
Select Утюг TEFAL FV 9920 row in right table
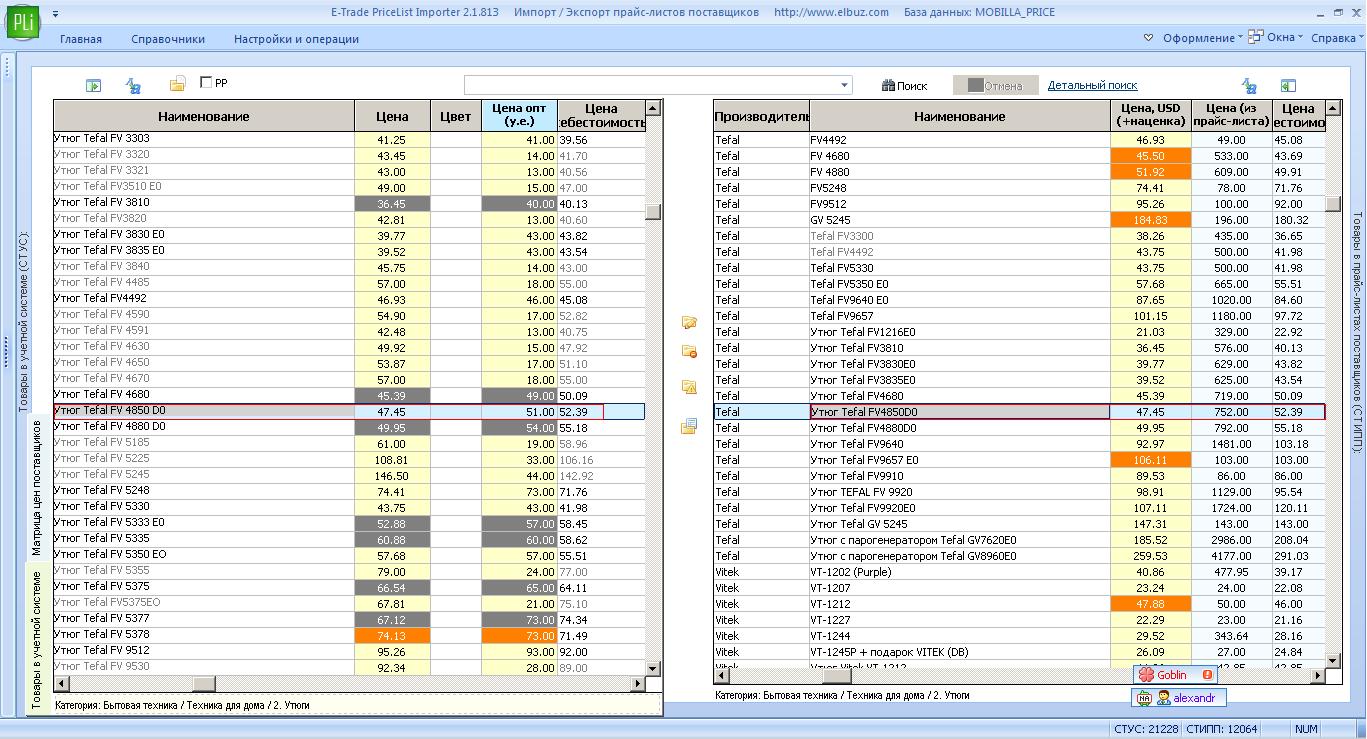(1019, 492)
